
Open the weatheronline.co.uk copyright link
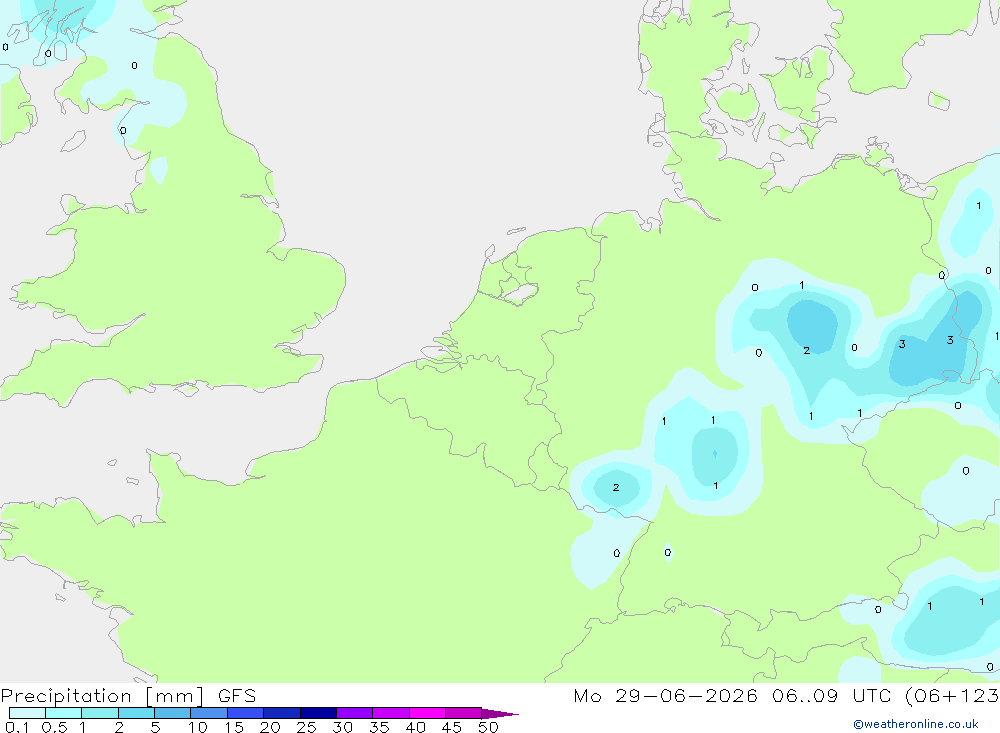(x=916, y=724)
